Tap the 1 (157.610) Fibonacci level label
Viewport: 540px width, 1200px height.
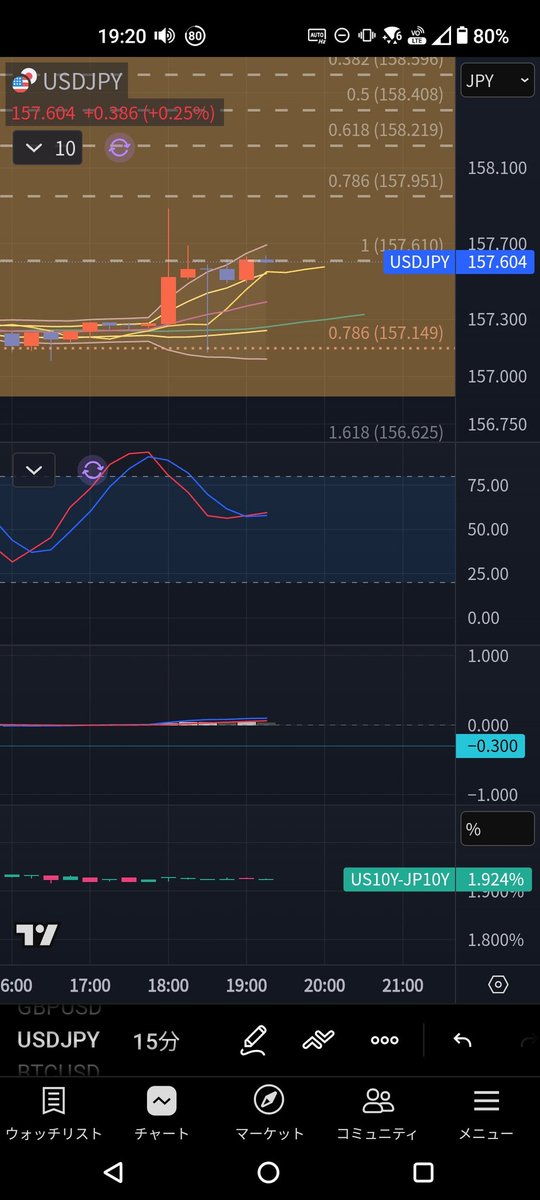pyautogui.click(x=402, y=245)
